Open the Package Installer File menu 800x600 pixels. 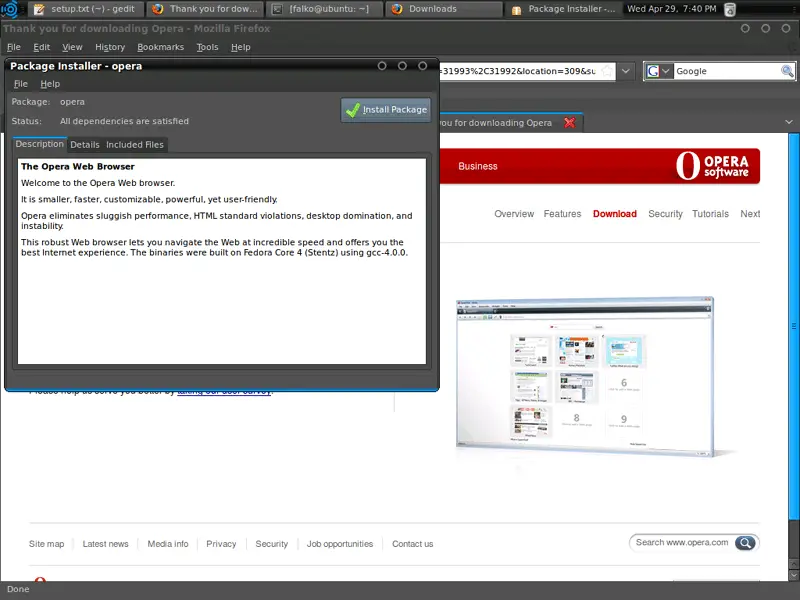tap(20, 84)
